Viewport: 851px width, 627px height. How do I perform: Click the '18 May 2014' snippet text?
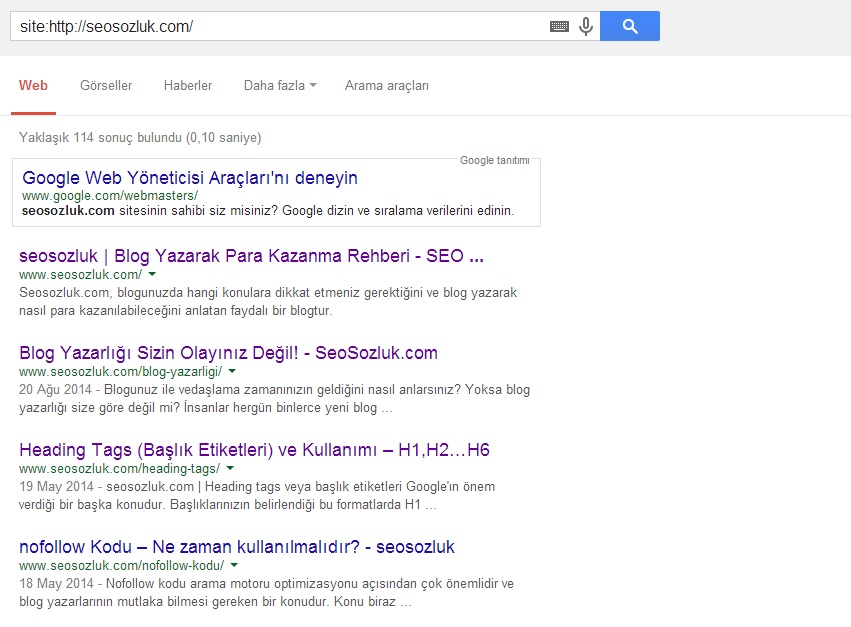click(56, 584)
